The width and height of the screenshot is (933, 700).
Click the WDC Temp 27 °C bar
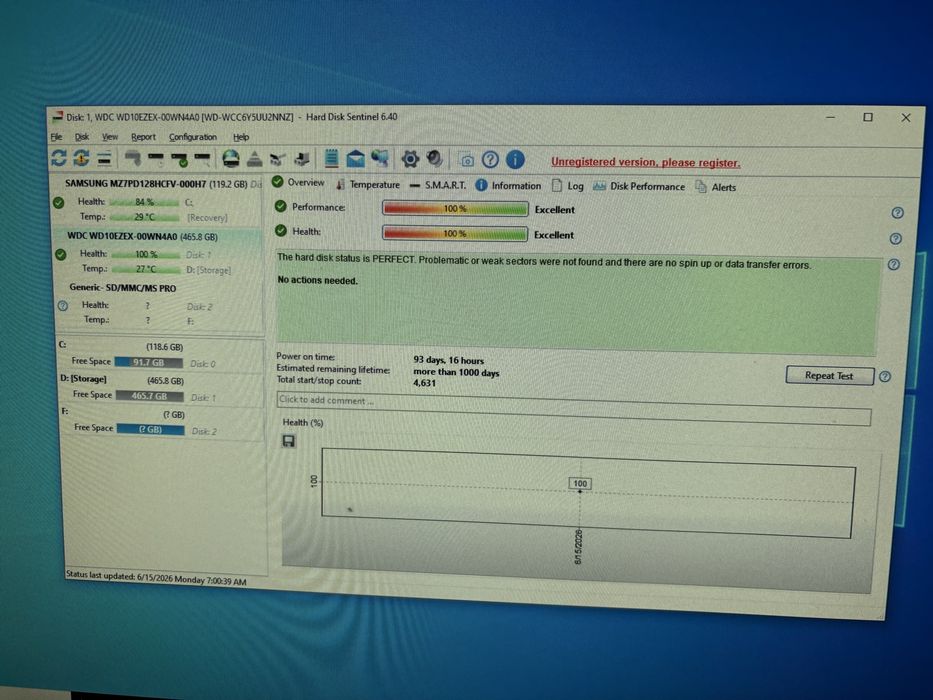146,269
